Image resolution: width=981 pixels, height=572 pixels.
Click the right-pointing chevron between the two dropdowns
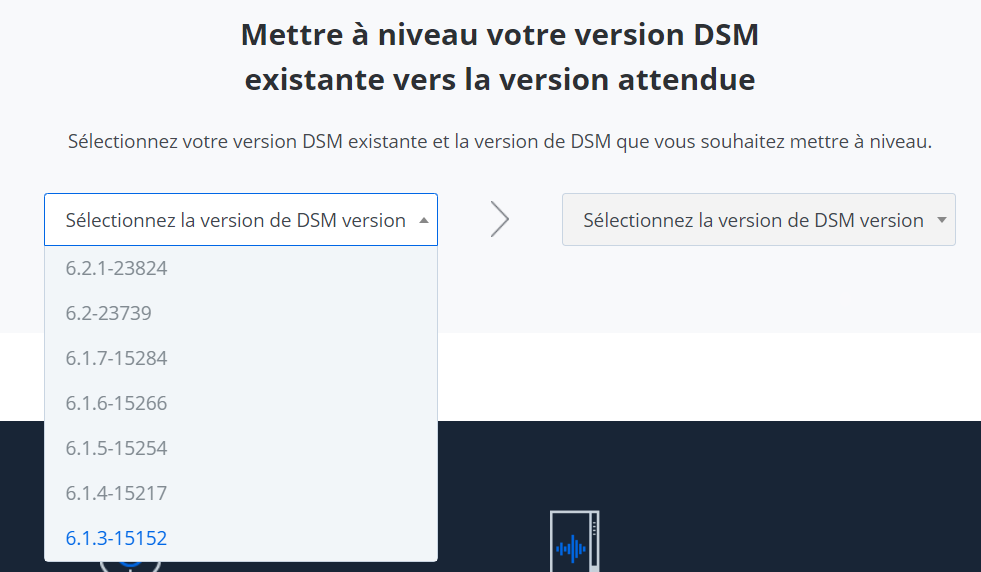(499, 220)
